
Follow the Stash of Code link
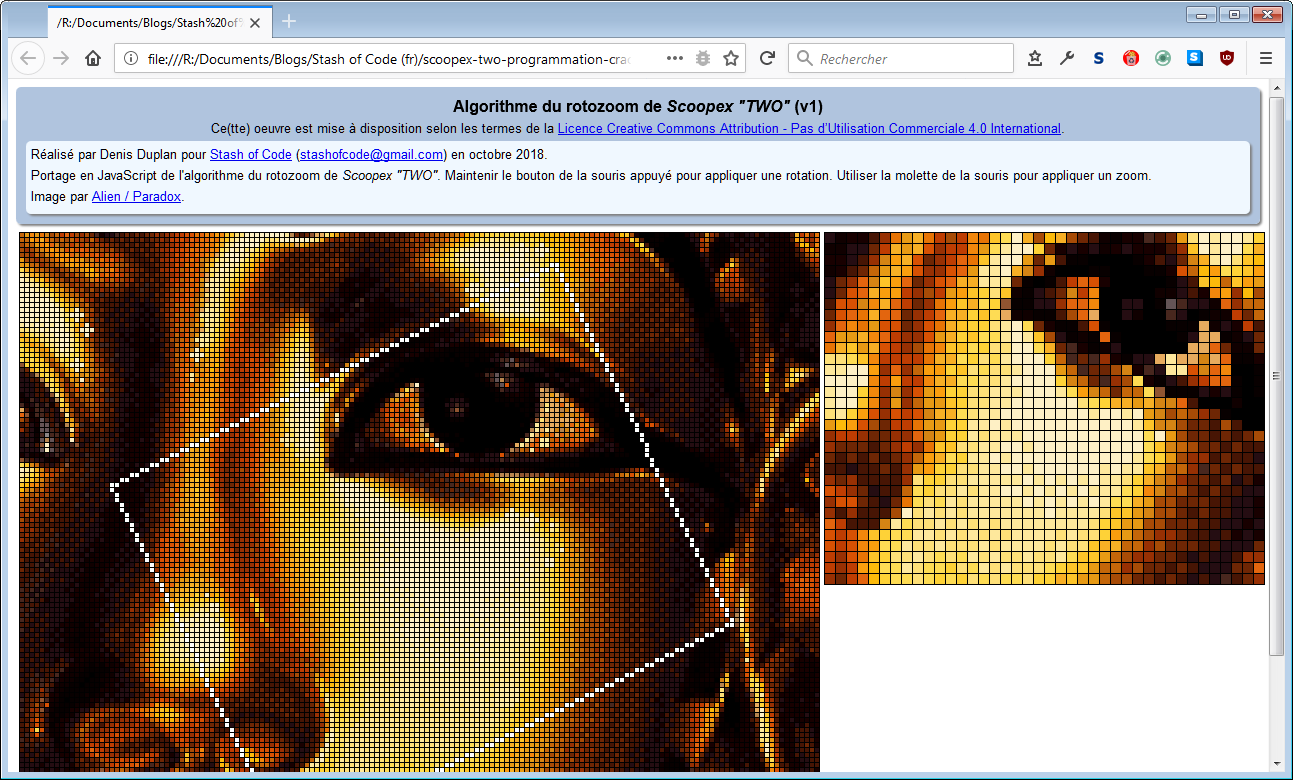251,154
